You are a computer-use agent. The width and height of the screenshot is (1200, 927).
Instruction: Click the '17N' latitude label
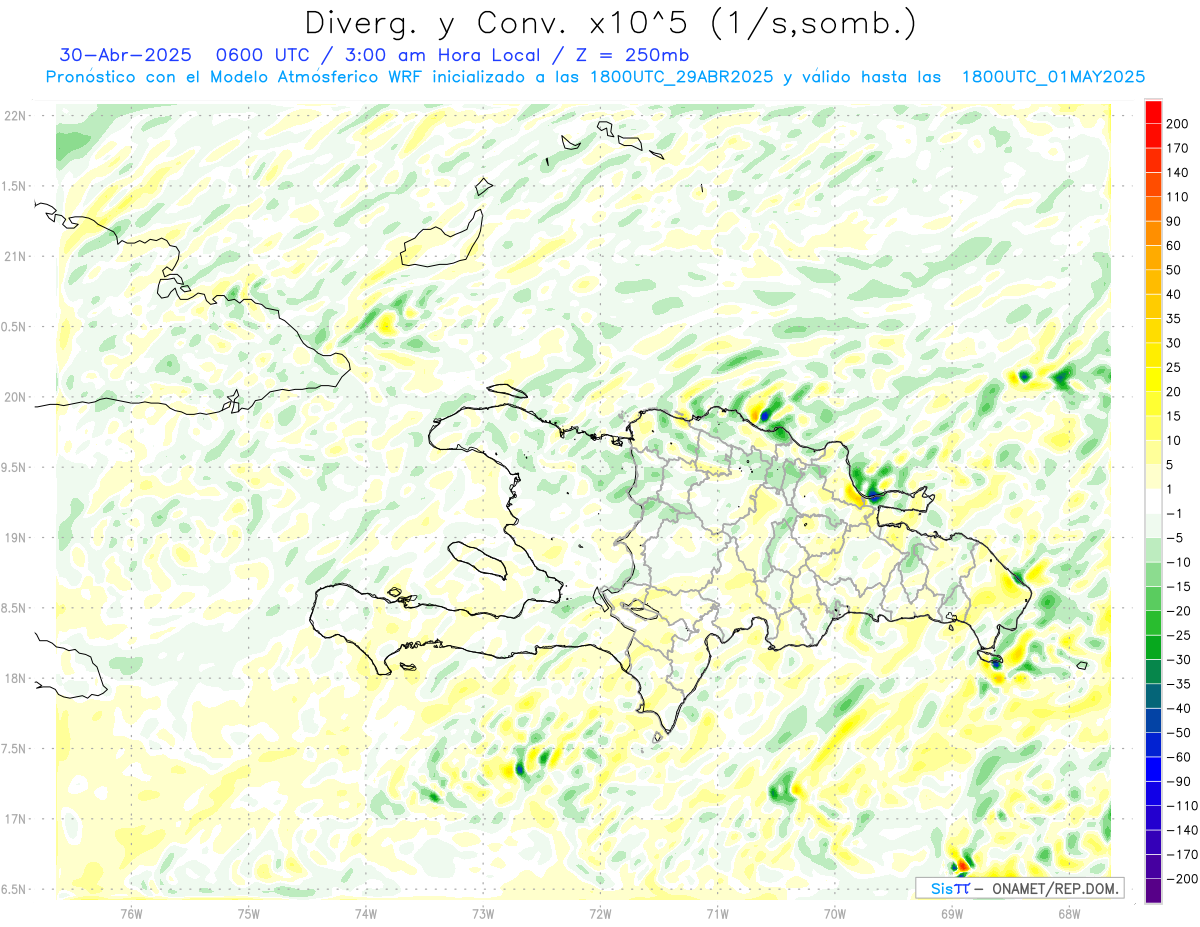click(14, 819)
